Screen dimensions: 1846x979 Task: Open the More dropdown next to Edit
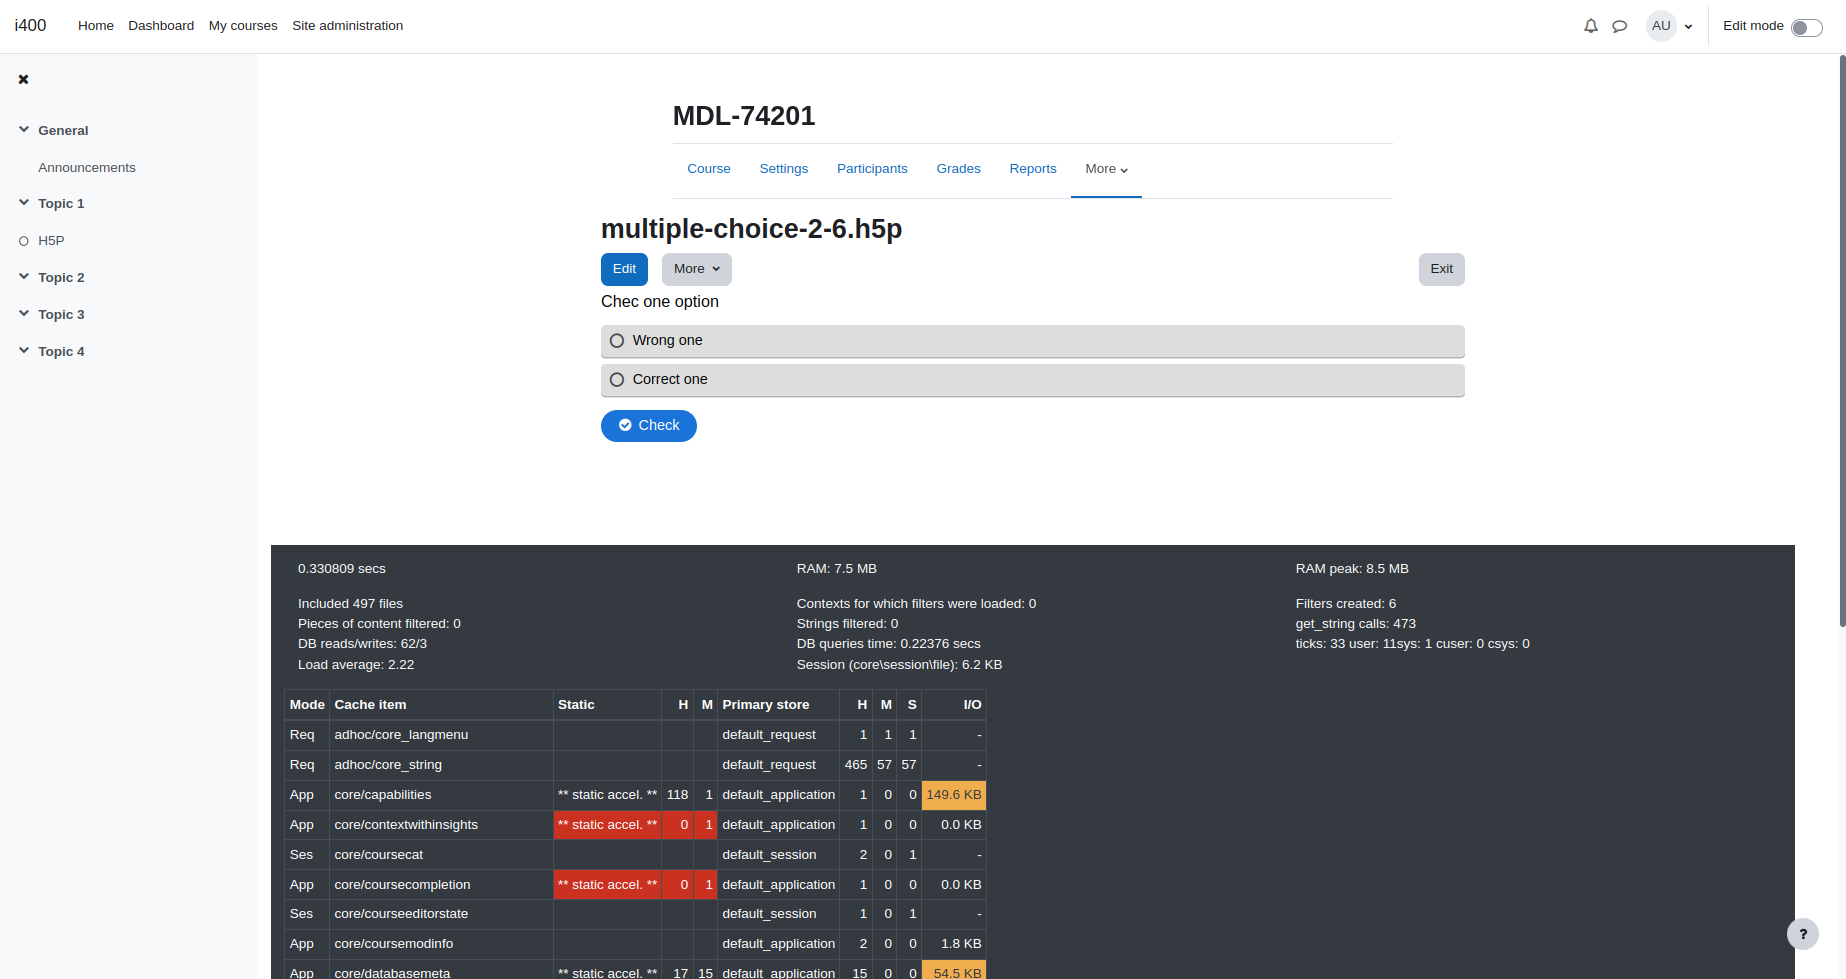(x=697, y=269)
